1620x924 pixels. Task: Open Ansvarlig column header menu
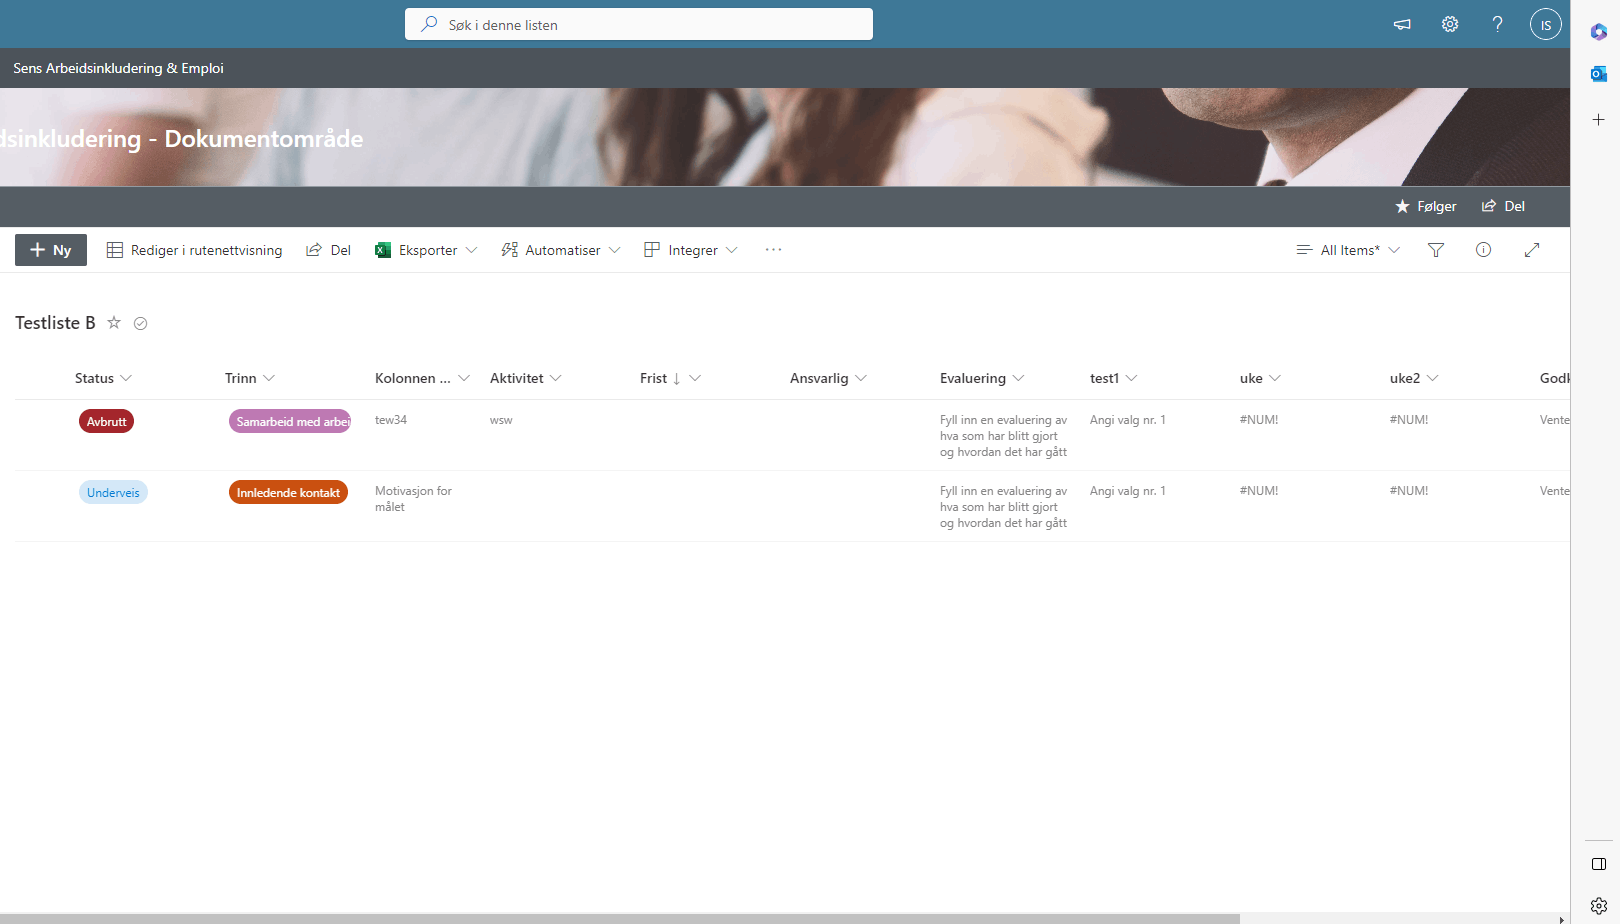[828, 378]
